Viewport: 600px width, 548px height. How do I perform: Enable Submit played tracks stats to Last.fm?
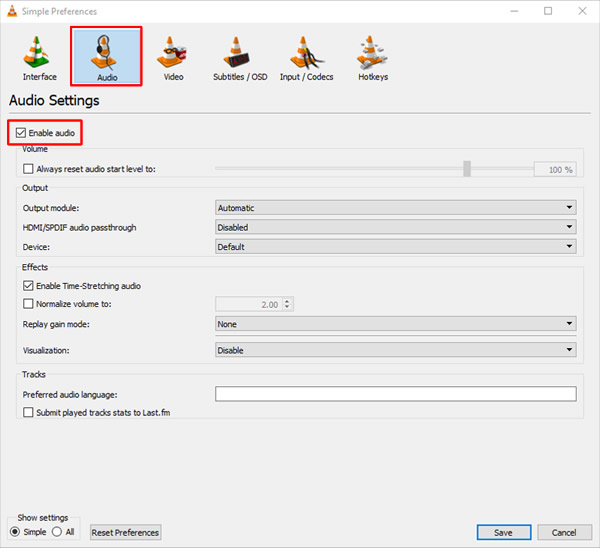(x=28, y=412)
